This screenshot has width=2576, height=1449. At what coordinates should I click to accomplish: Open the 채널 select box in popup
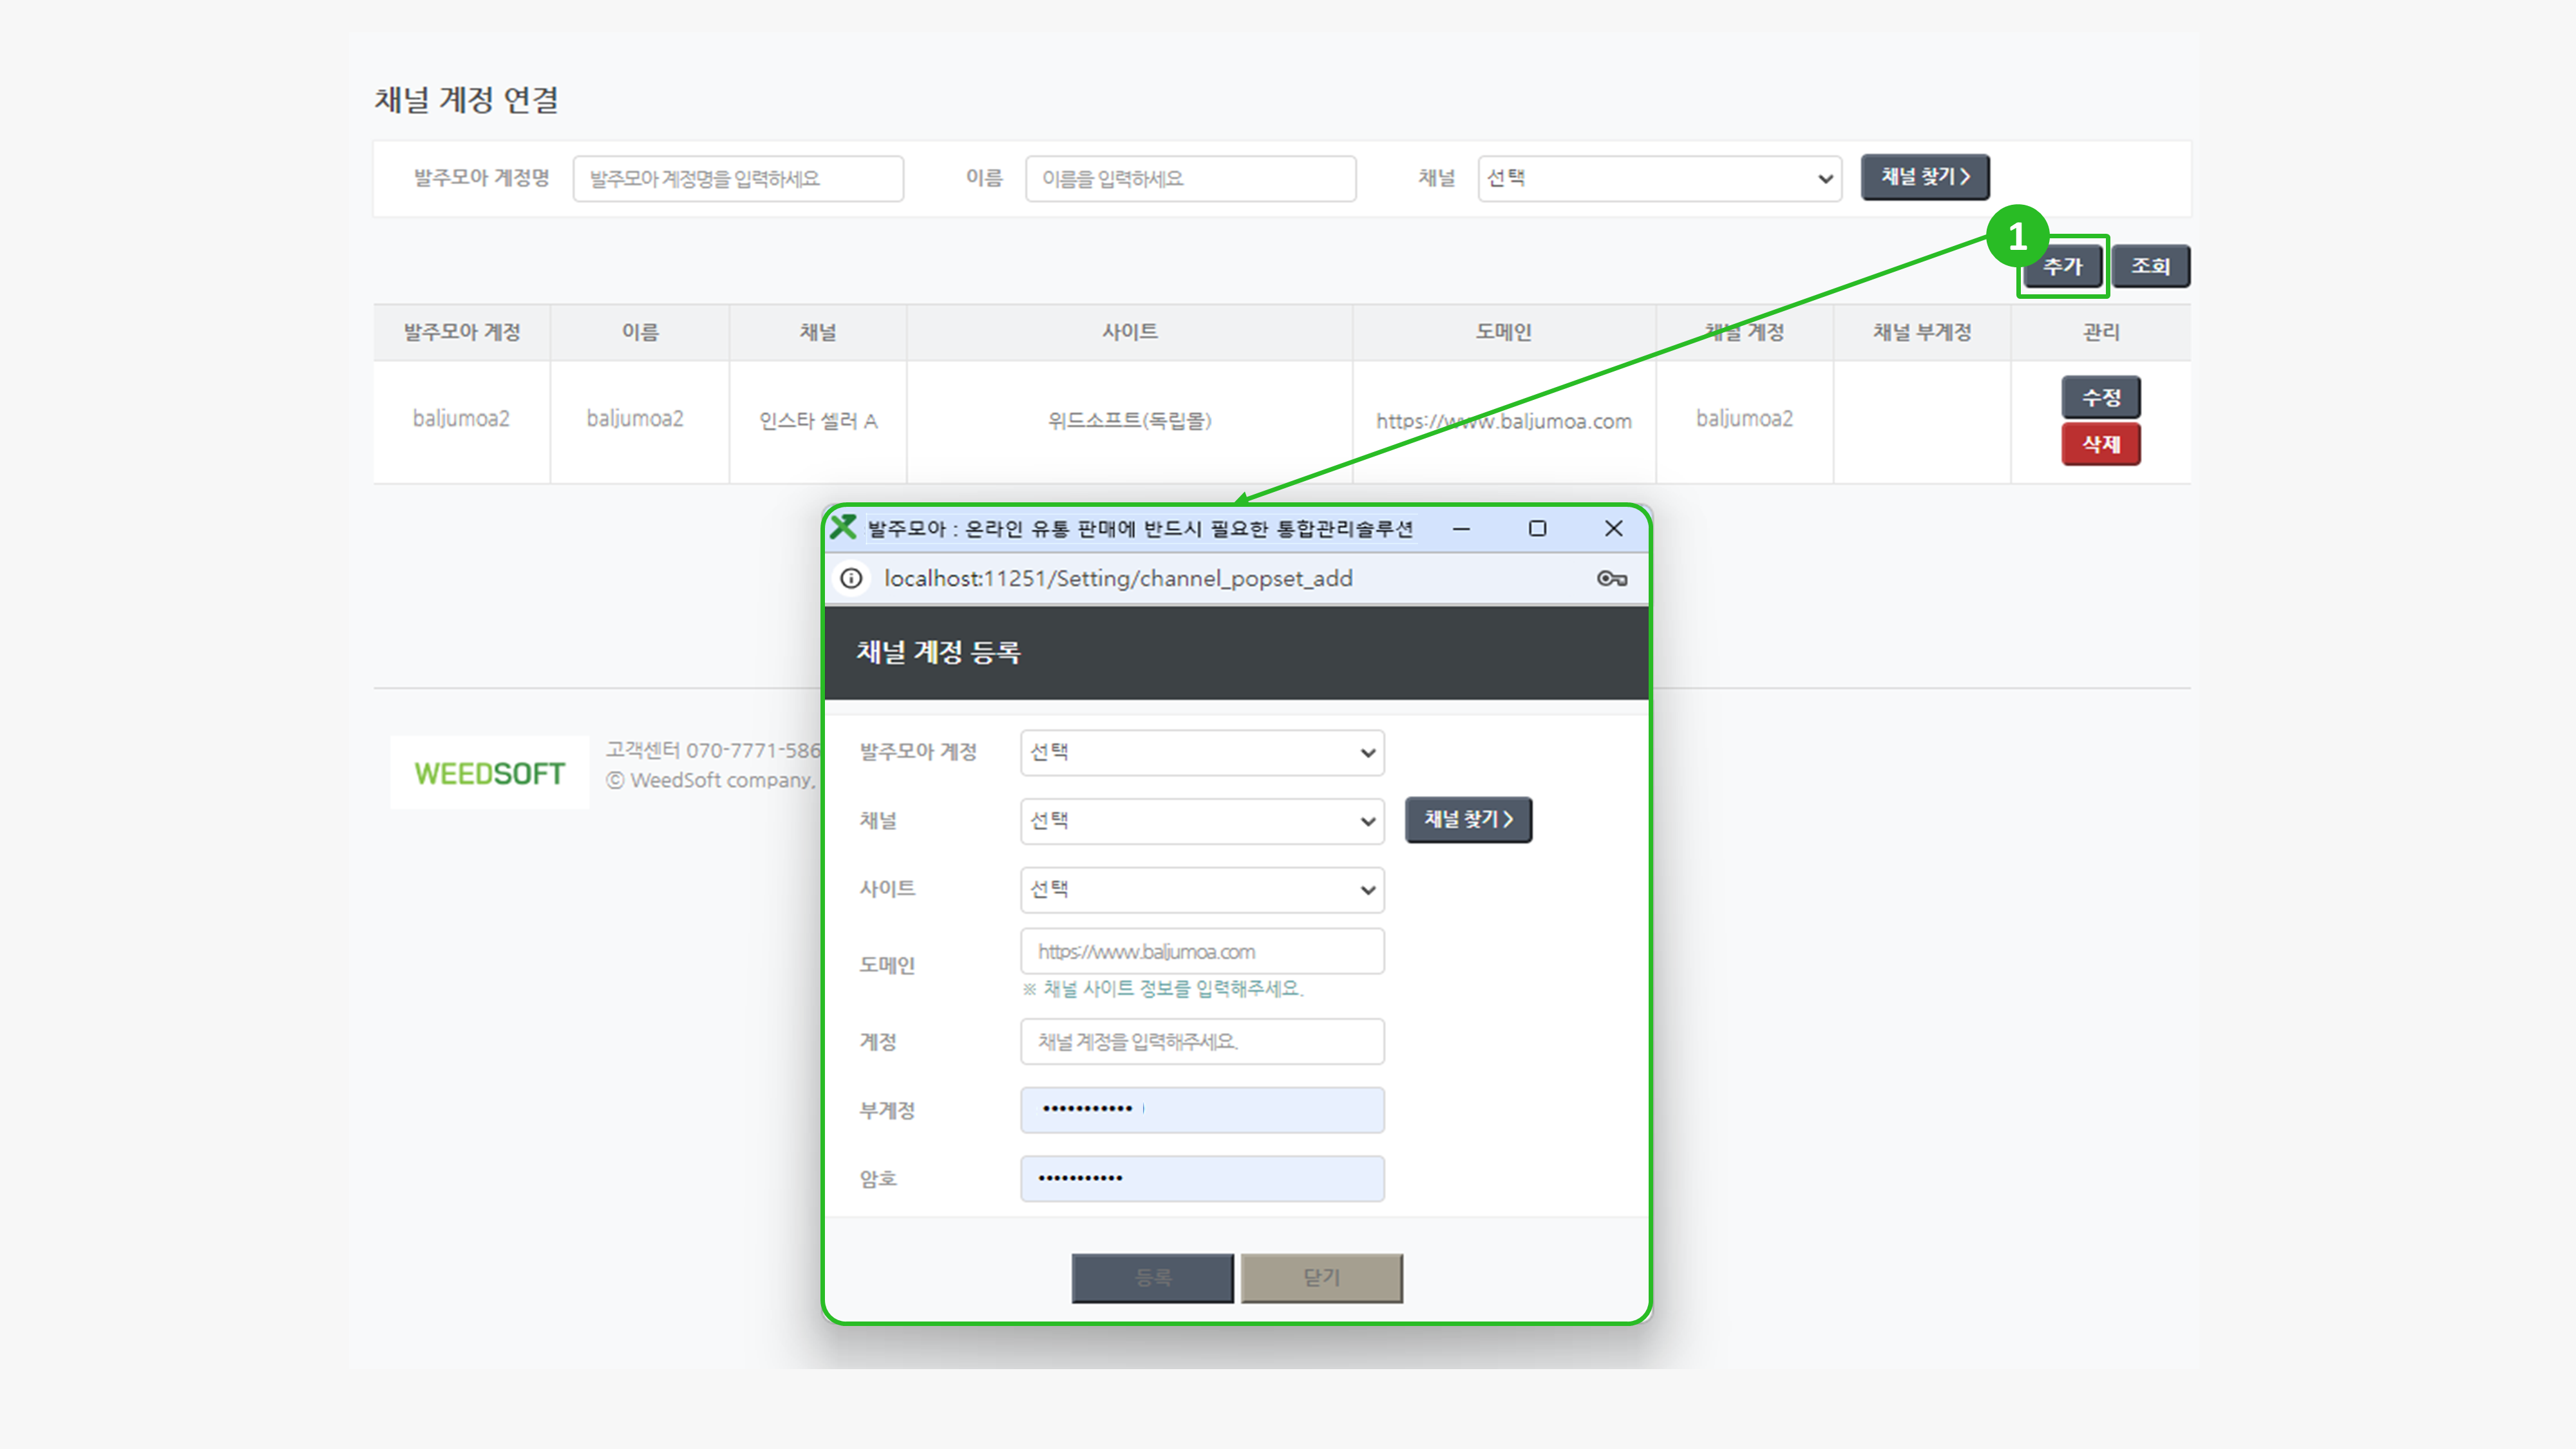[1202, 821]
